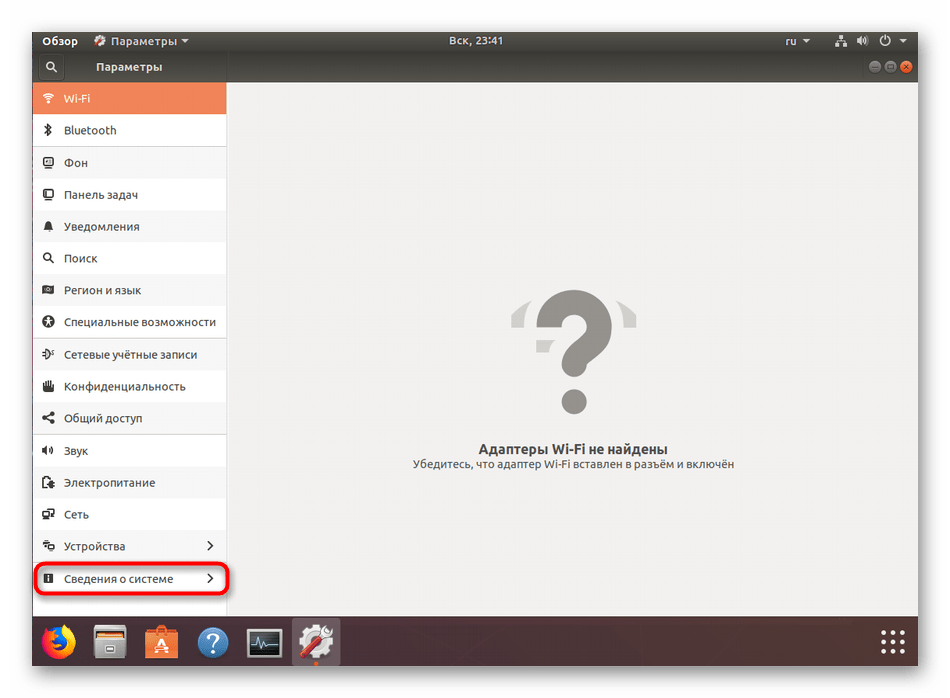Click the network status icon in top bar
Image resolution: width=950 pixels, height=698 pixels.
click(840, 41)
